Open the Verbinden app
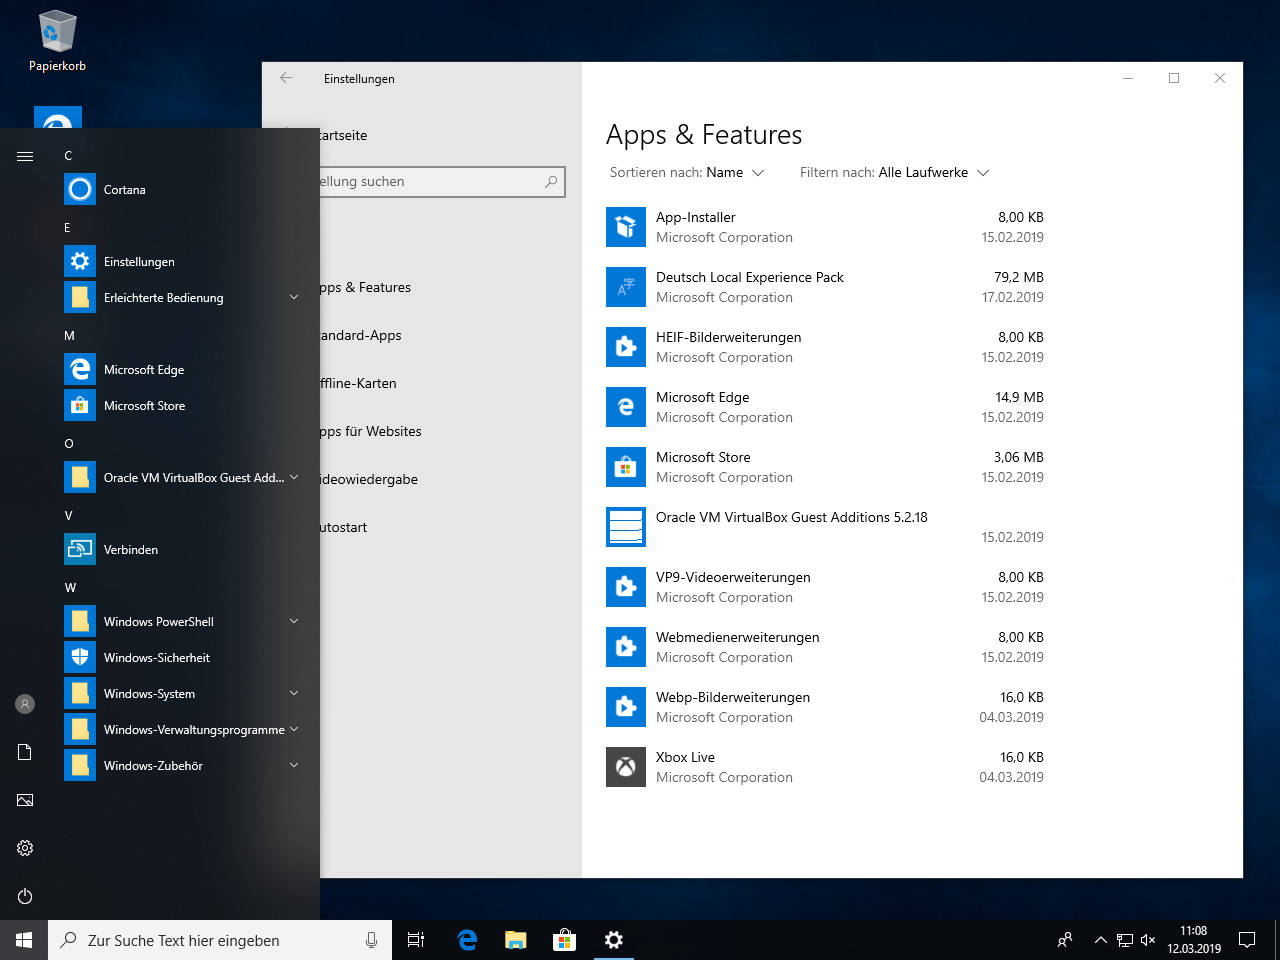The height and width of the screenshot is (960, 1280). point(130,550)
